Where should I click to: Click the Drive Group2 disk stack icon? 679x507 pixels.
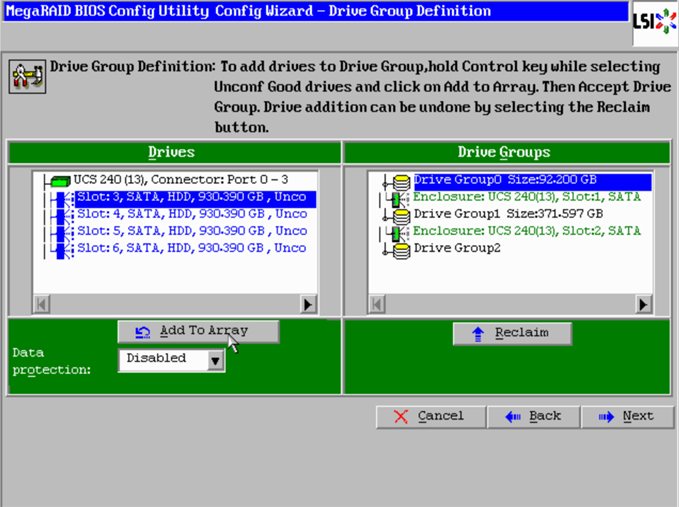tap(401, 247)
